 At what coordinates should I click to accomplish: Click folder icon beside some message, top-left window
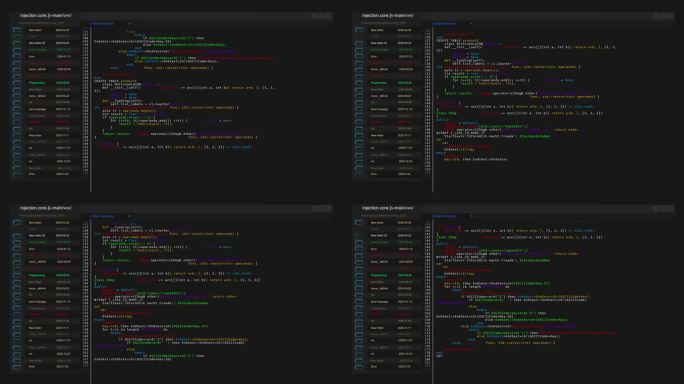point(17,109)
